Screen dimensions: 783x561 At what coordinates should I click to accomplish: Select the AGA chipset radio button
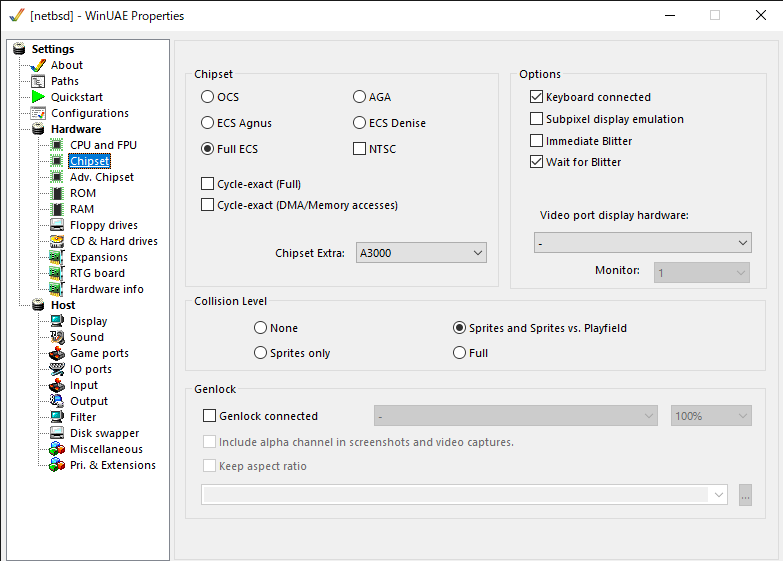[360, 97]
